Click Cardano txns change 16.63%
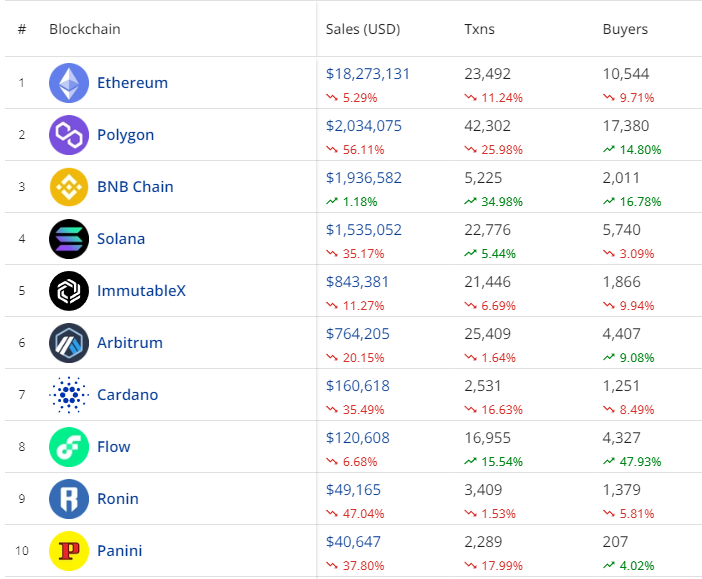The height and width of the screenshot is (579, 702). [x=493, y=409]
